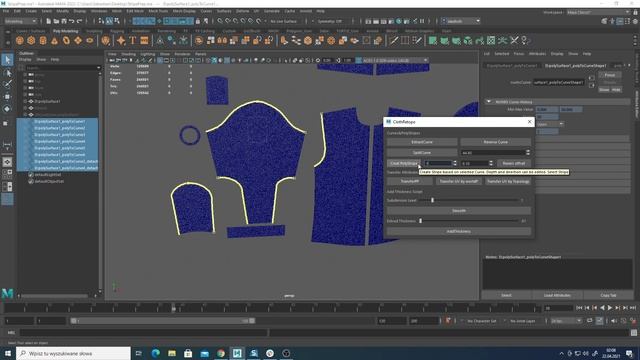This screenshot has width=640, height=360.
Task: Select the Lasso tool in the toolbox
Action: click(x=7, y=73)
